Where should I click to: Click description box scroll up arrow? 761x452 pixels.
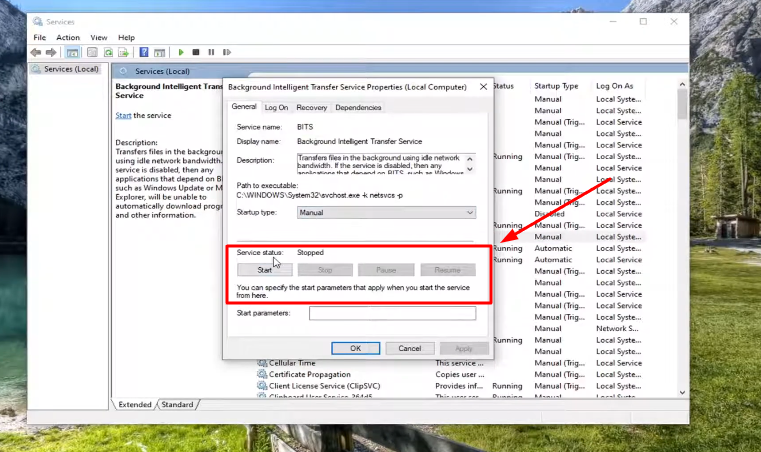(x=470, y=159)
